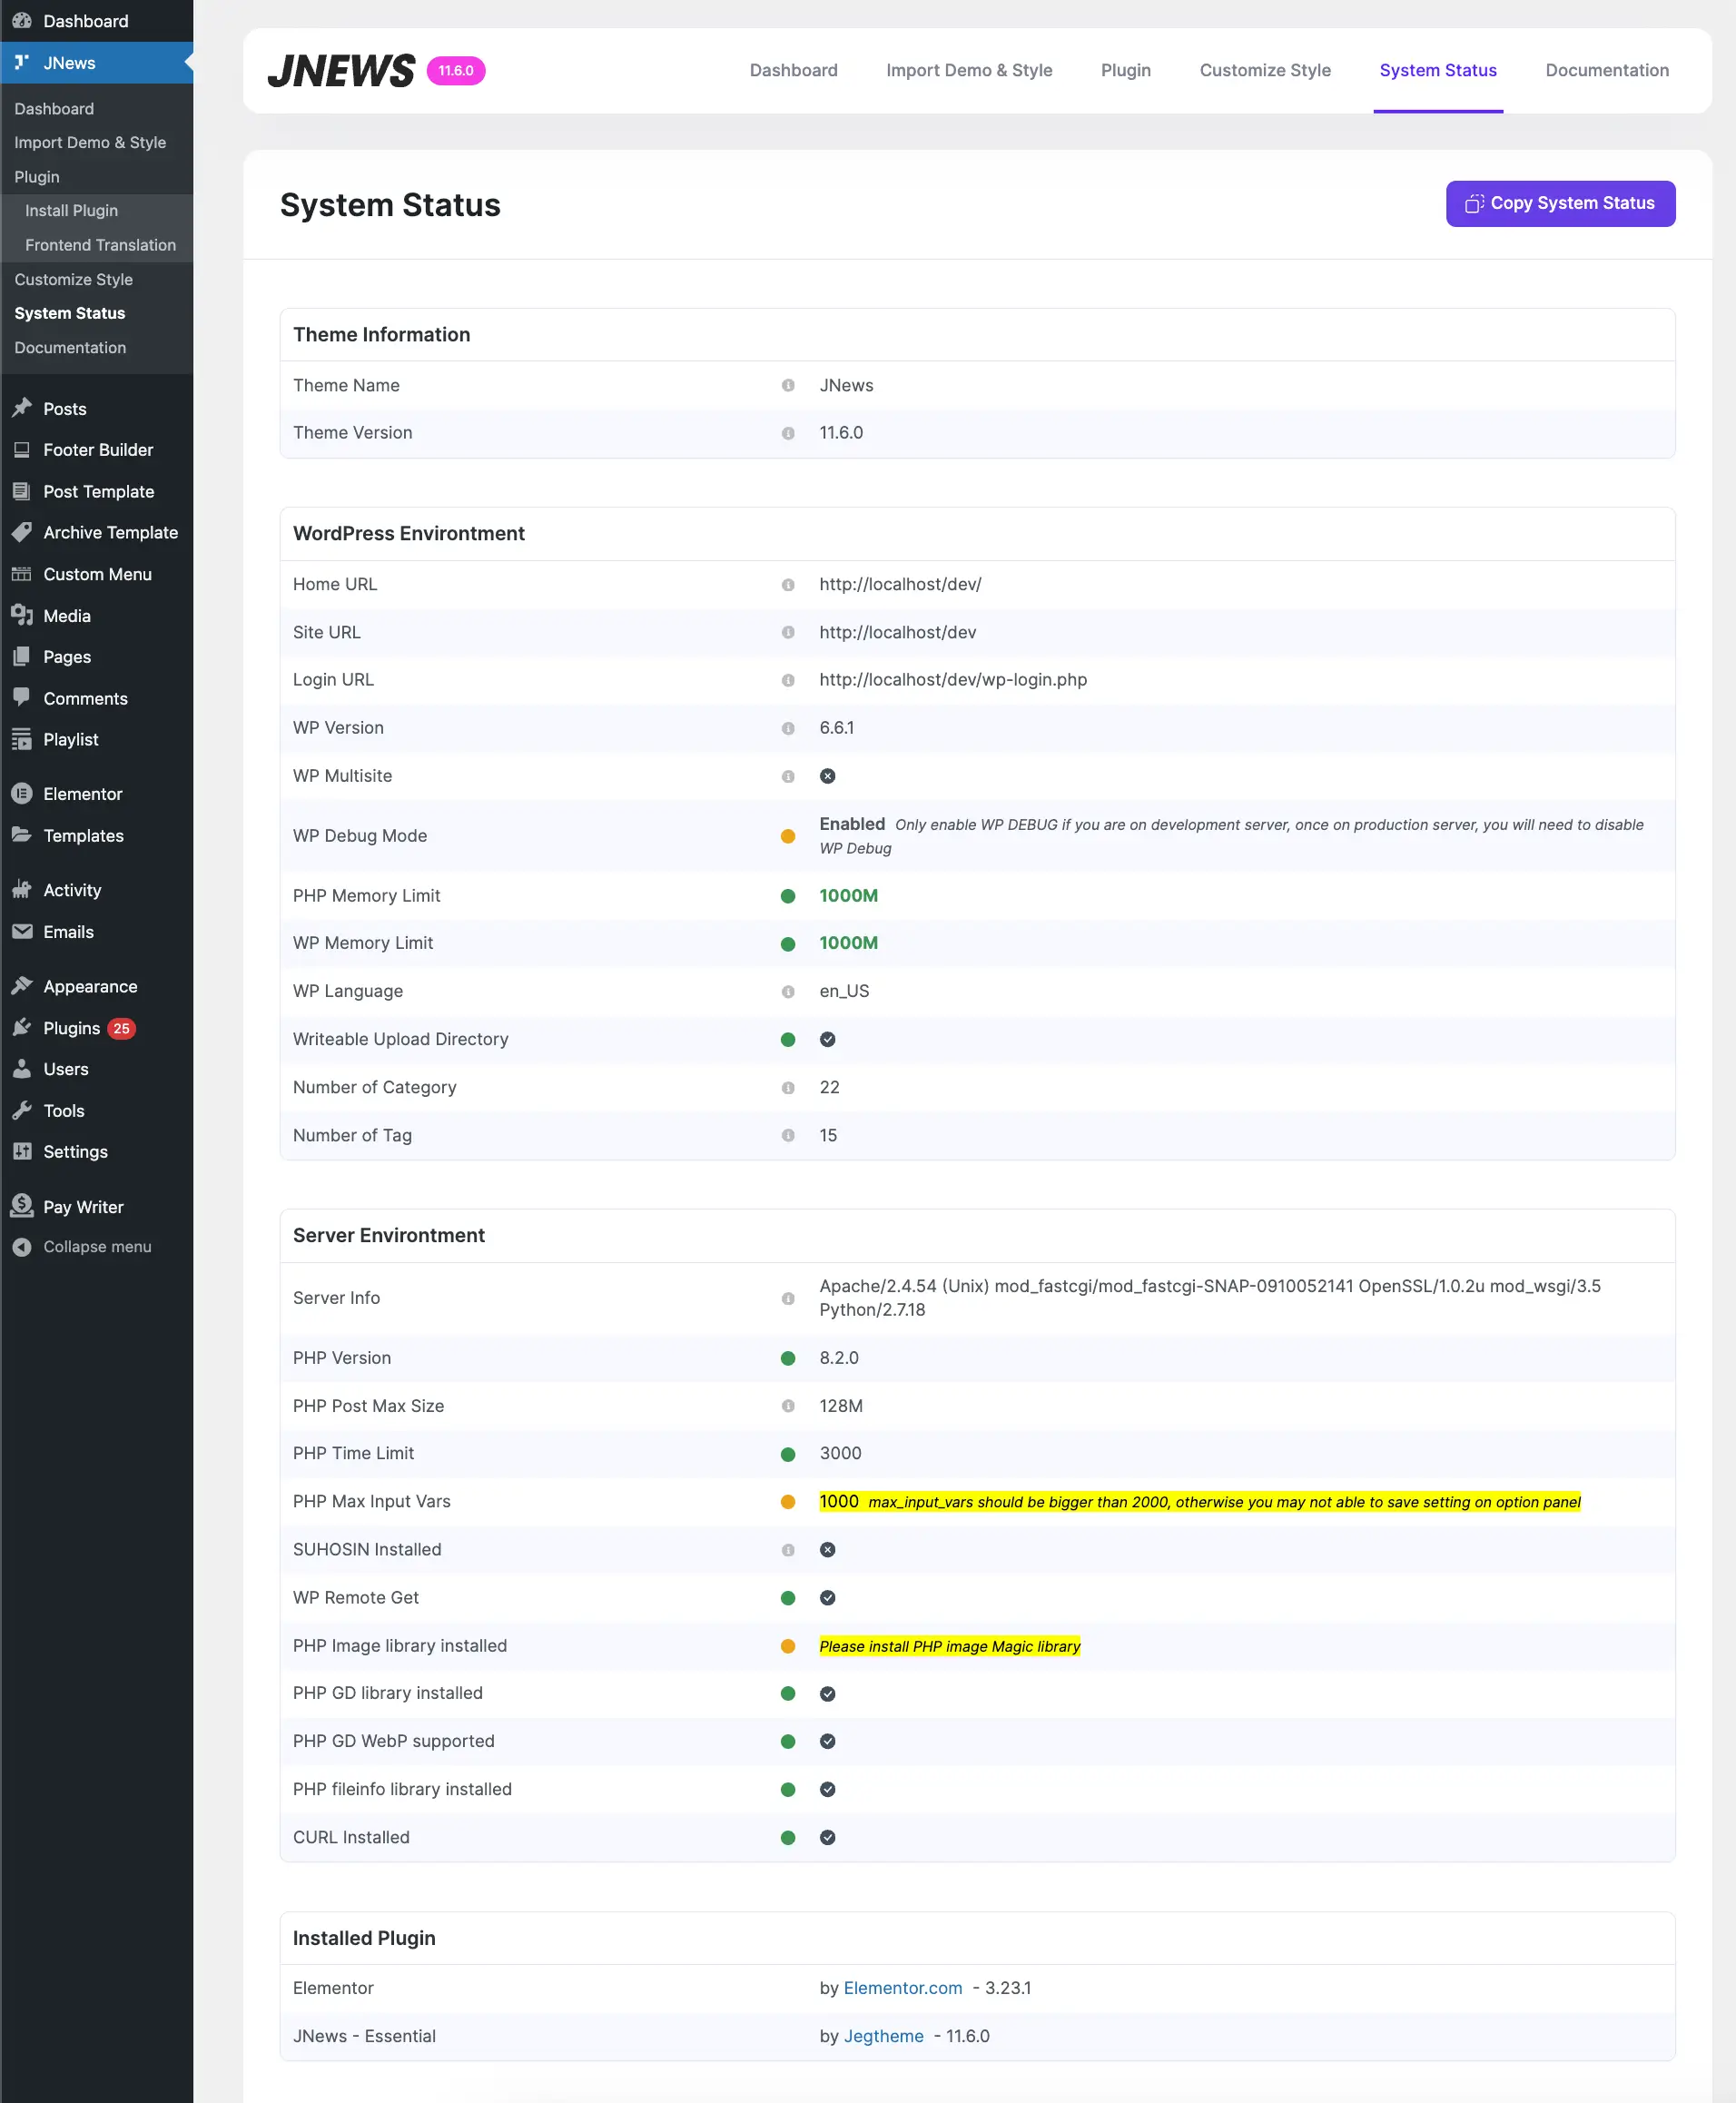Click the info icon beside Theme Version
Image resolution: width=1736 pixels, height=2103 pixels.
[788, 433]
